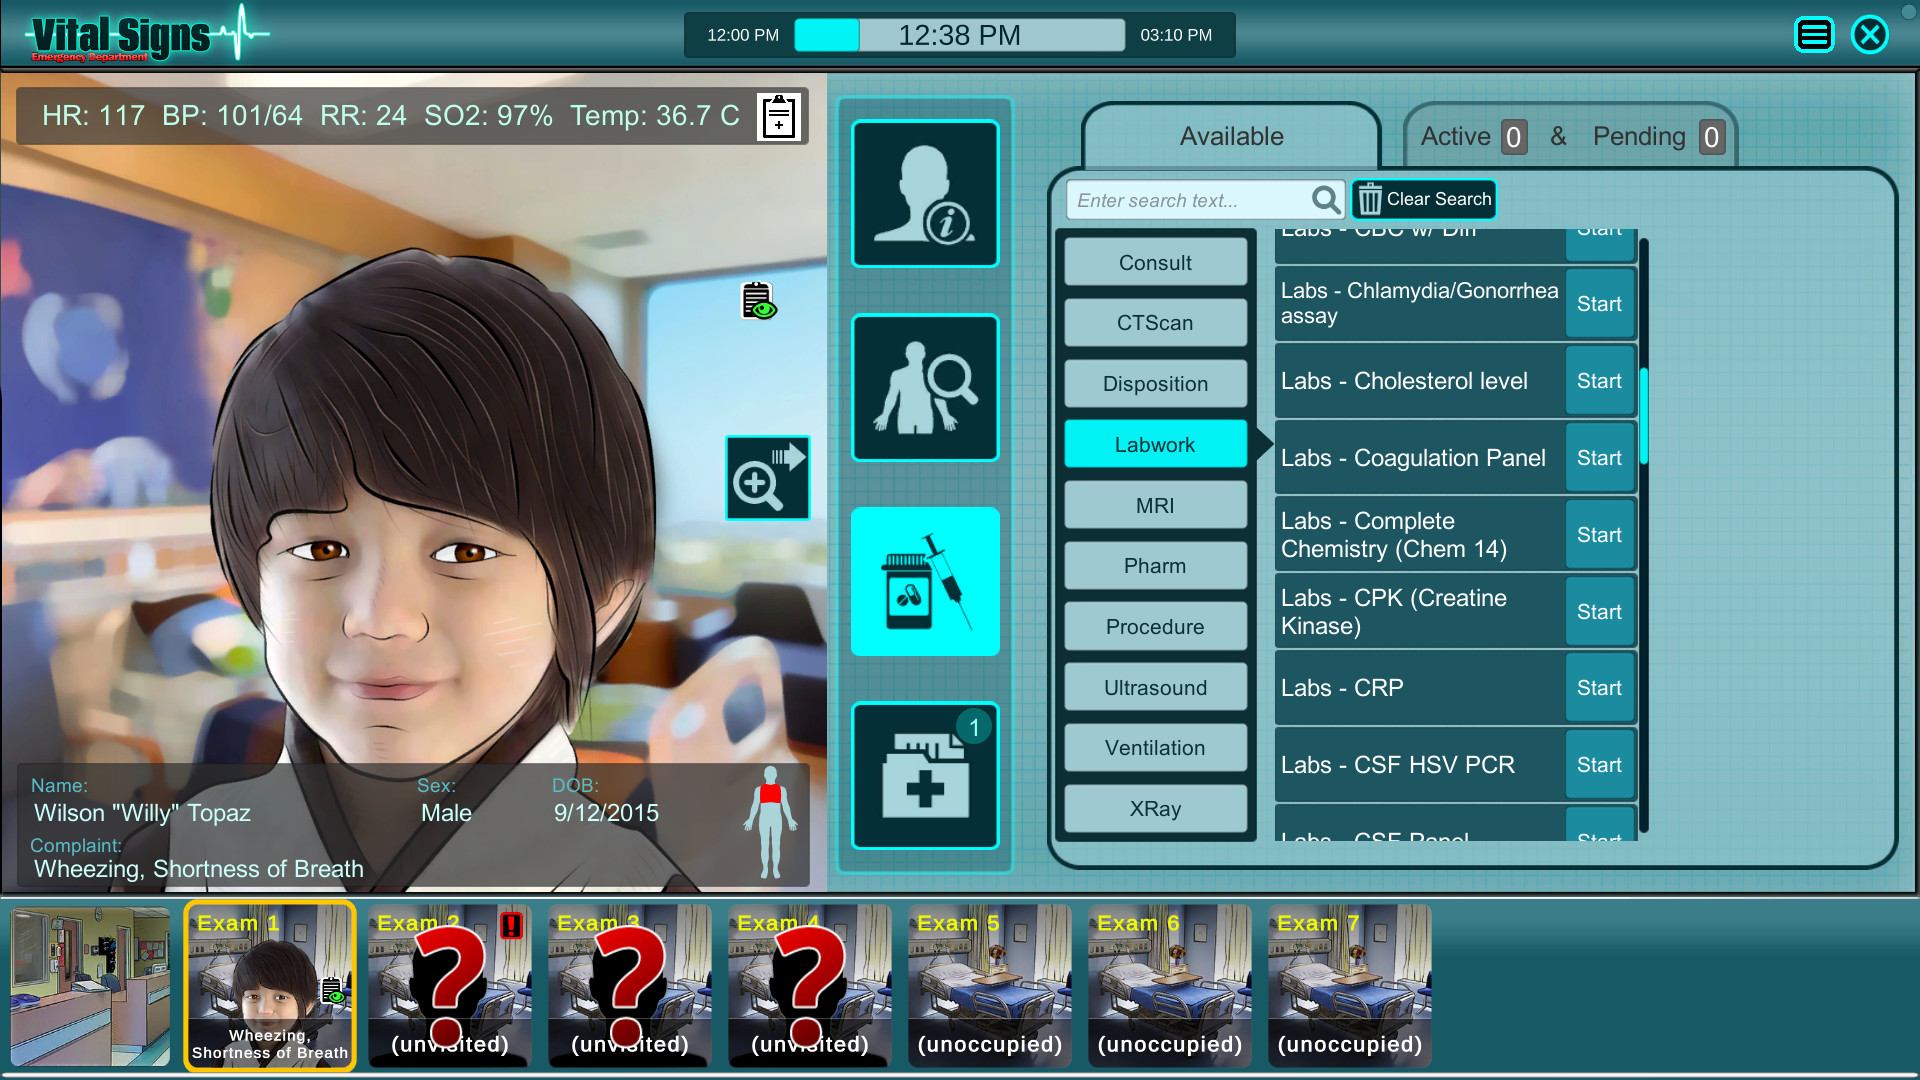Image resolution: width=1920 pixels, height=1080 pixels.
Task: Expand the Ventilation category list
Action: click(x=1155, y=747)
